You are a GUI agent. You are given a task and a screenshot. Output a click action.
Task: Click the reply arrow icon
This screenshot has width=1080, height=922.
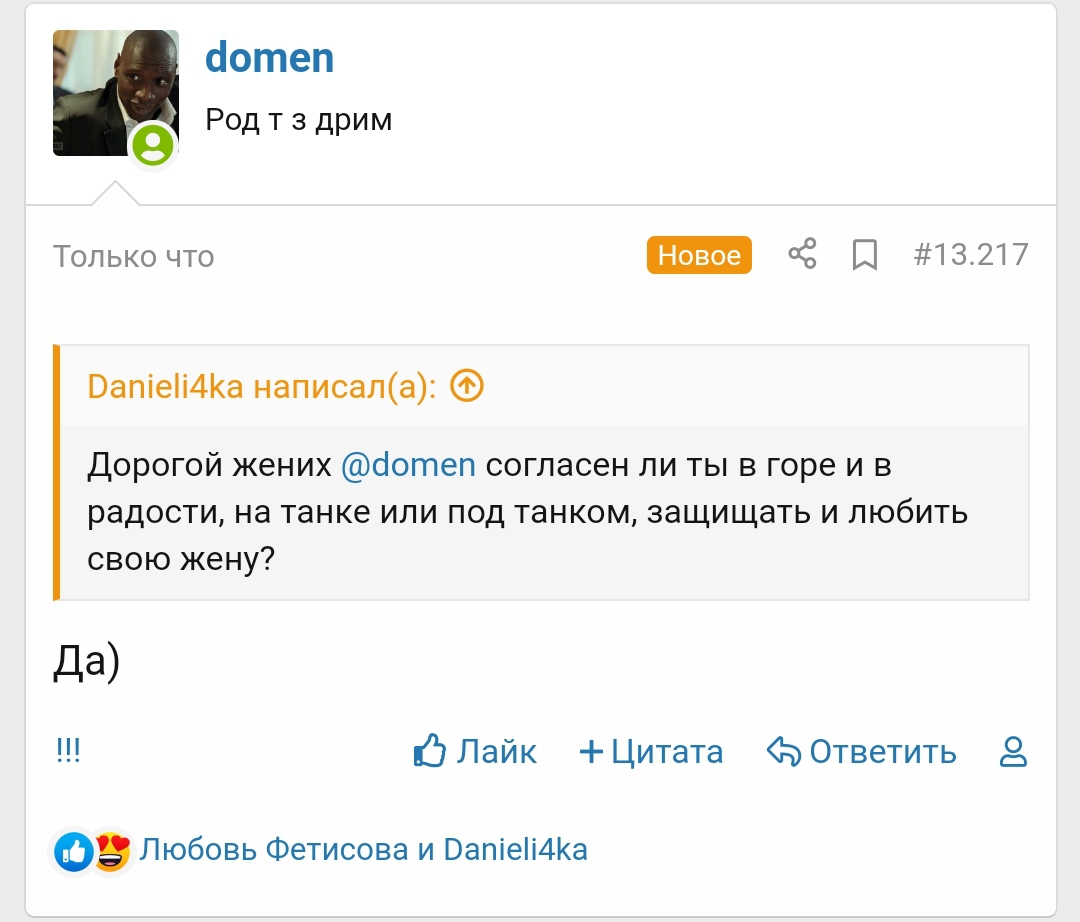pyautogui.click(x=784, y=752)
